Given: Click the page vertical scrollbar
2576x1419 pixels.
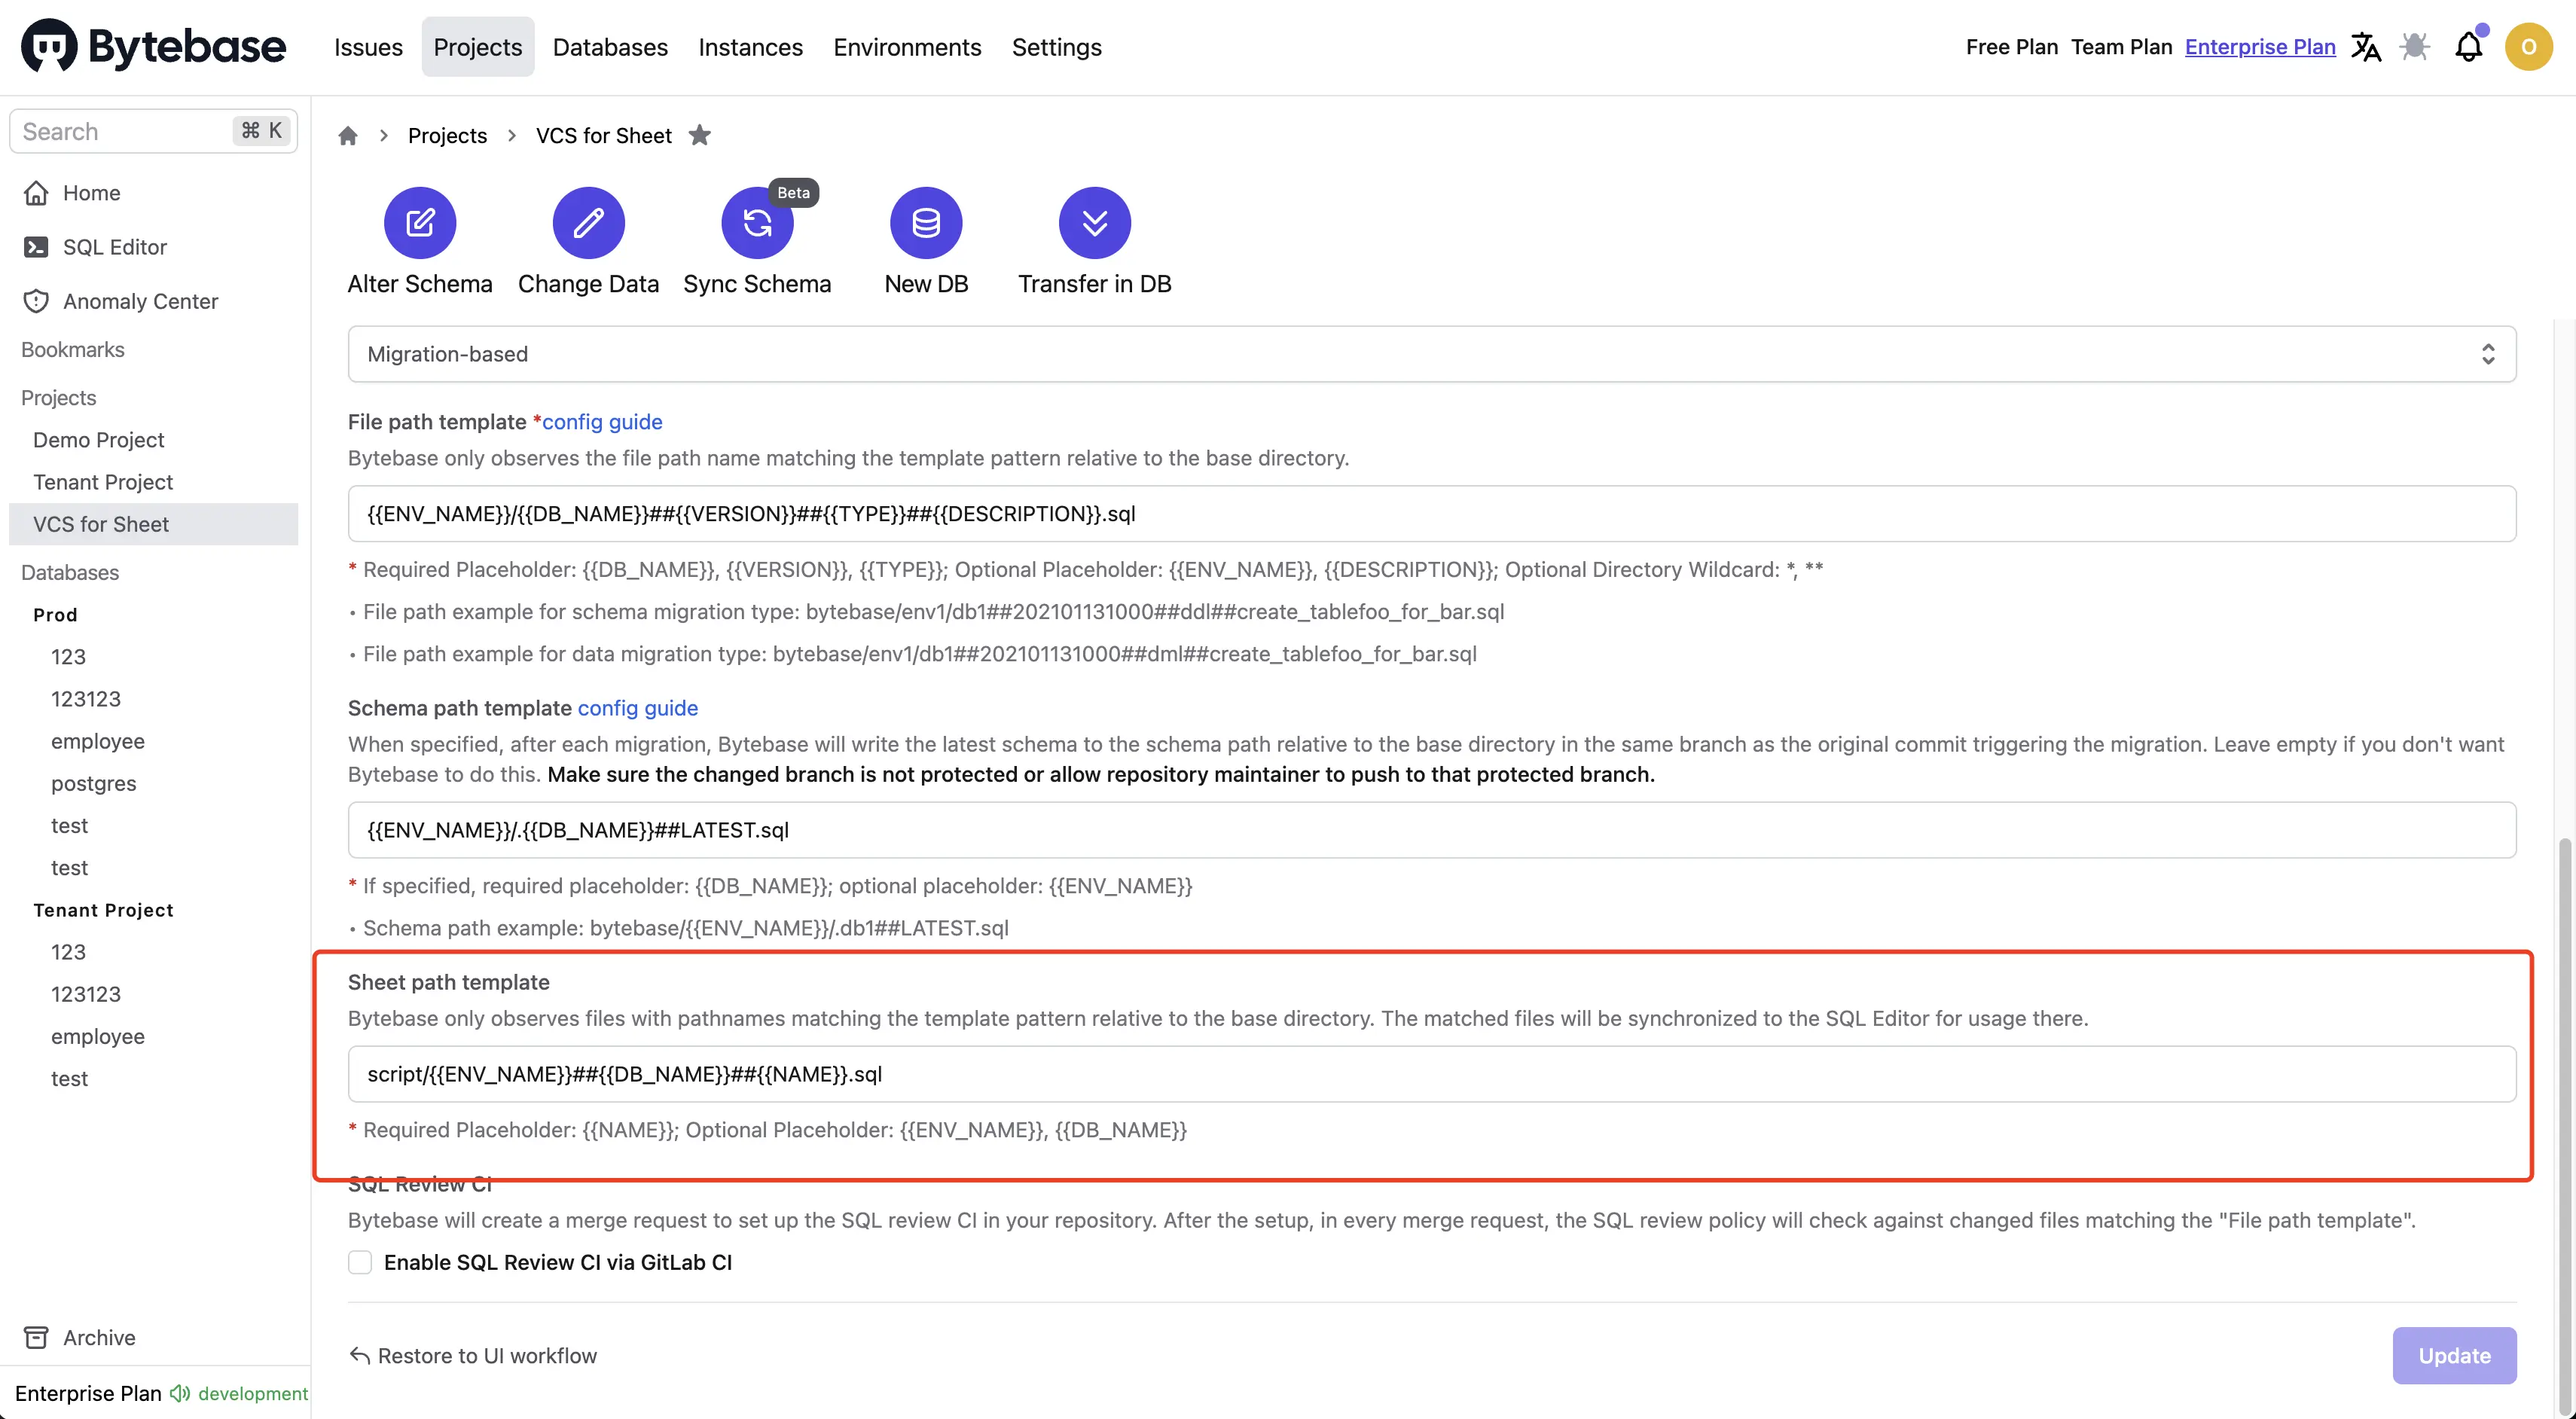Looking at the screenshot, I should 2565,1125.
